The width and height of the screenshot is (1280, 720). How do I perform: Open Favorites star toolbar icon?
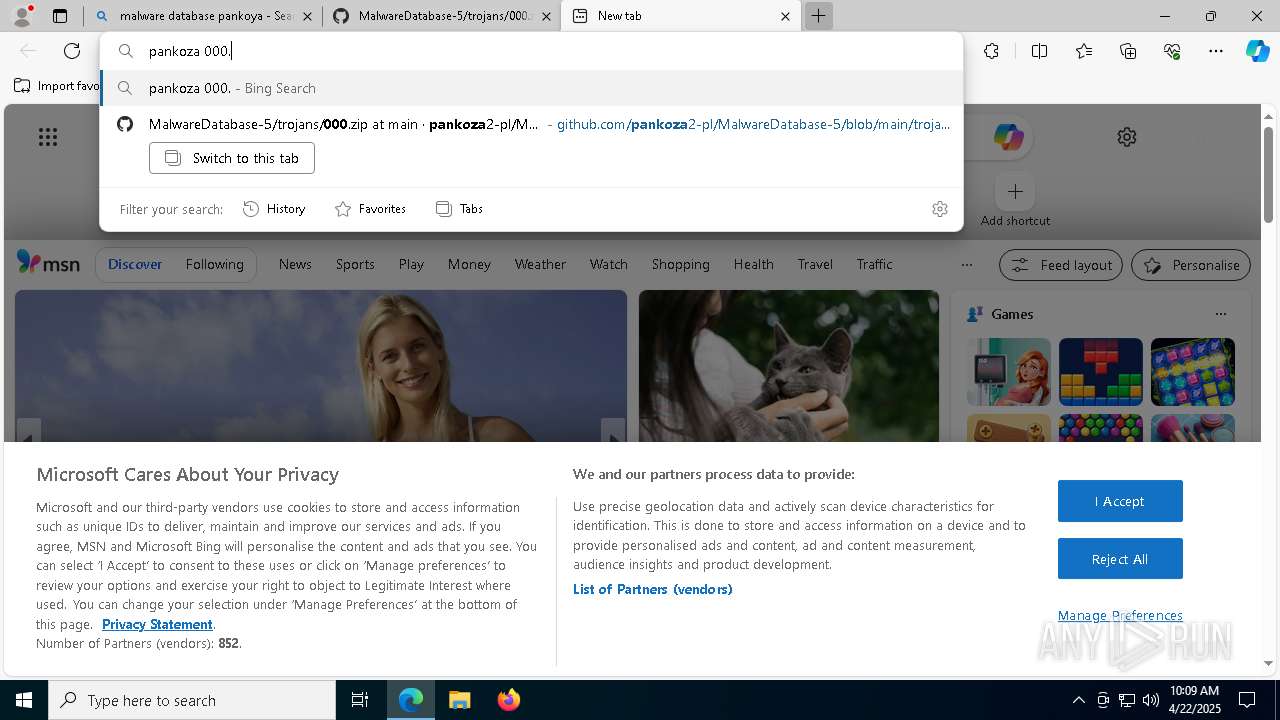(1084, 51)
